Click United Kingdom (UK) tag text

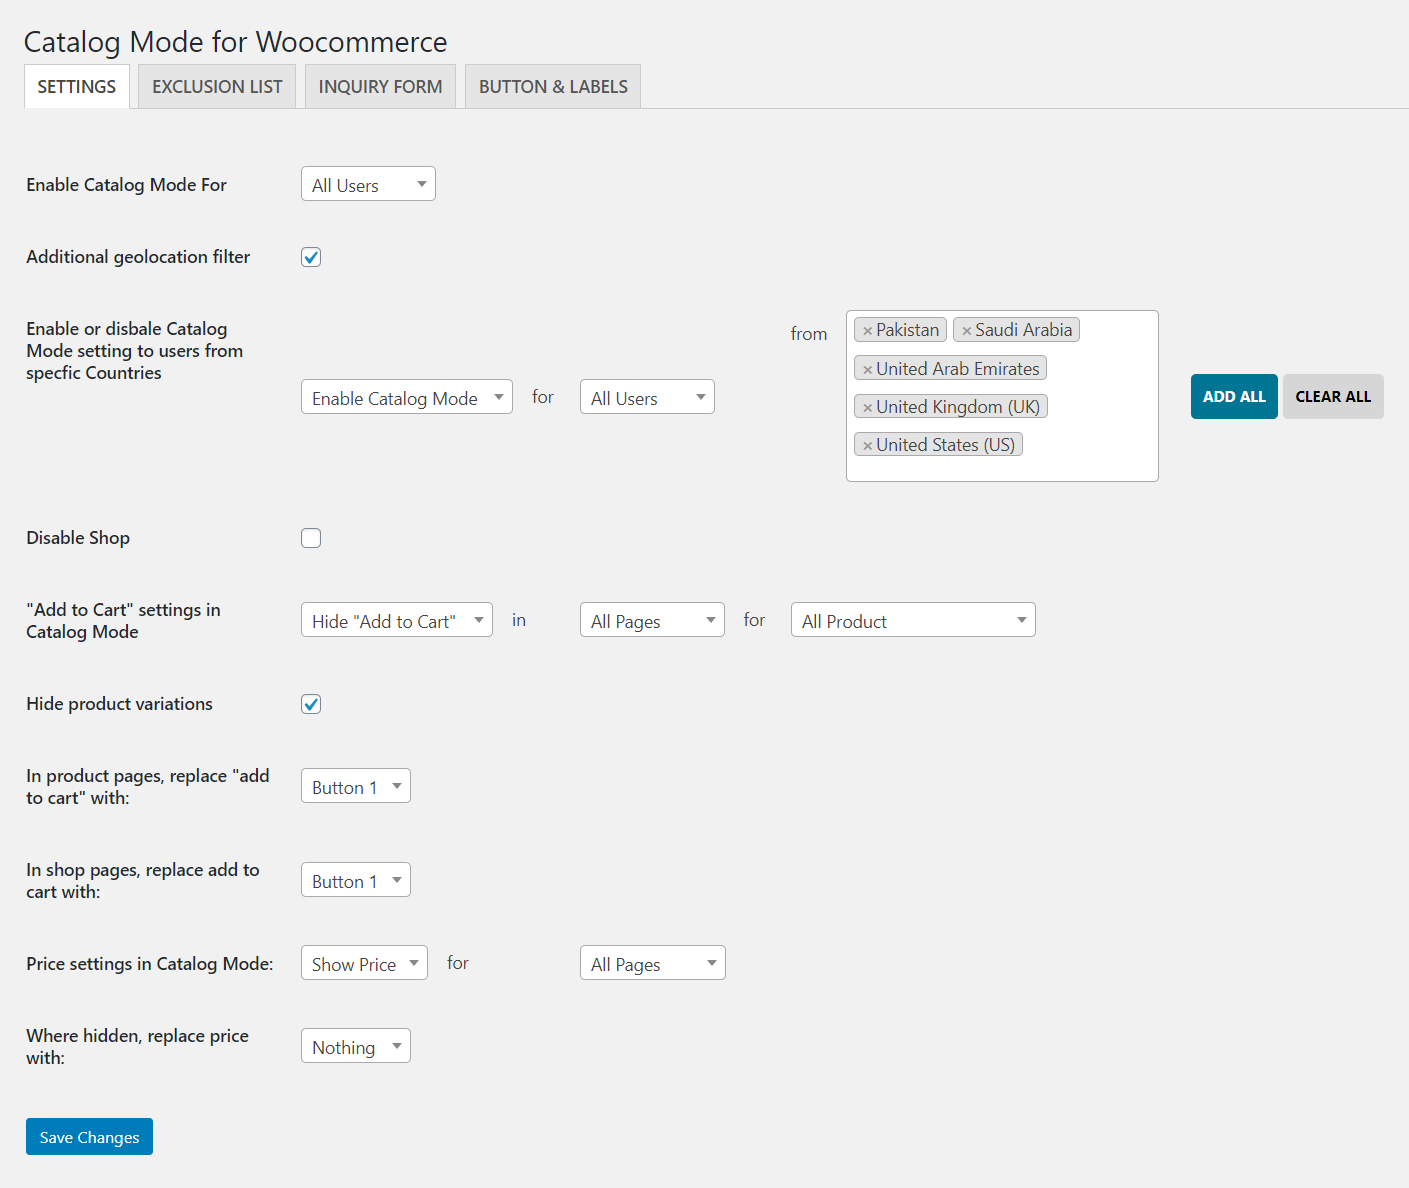coord(958,407)
